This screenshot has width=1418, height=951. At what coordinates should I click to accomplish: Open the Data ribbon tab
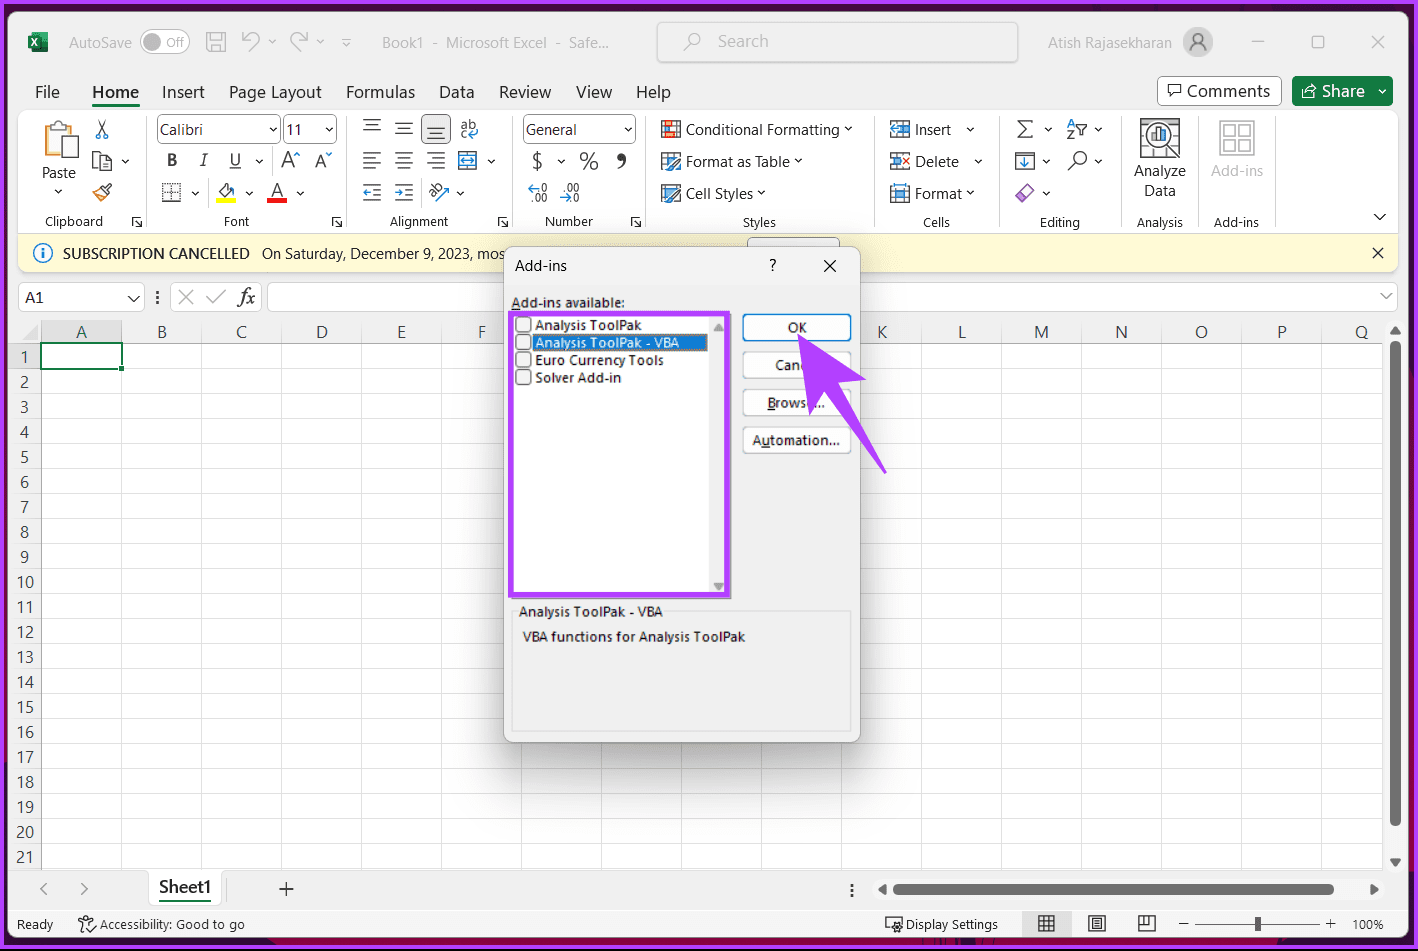(x=456, y=91)
